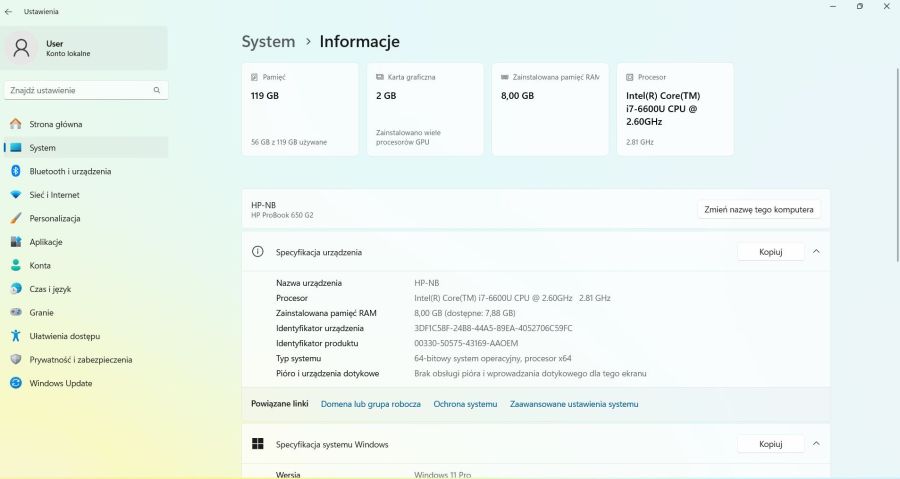
Task: Open the Procesor info card
Action: (676, 109)
